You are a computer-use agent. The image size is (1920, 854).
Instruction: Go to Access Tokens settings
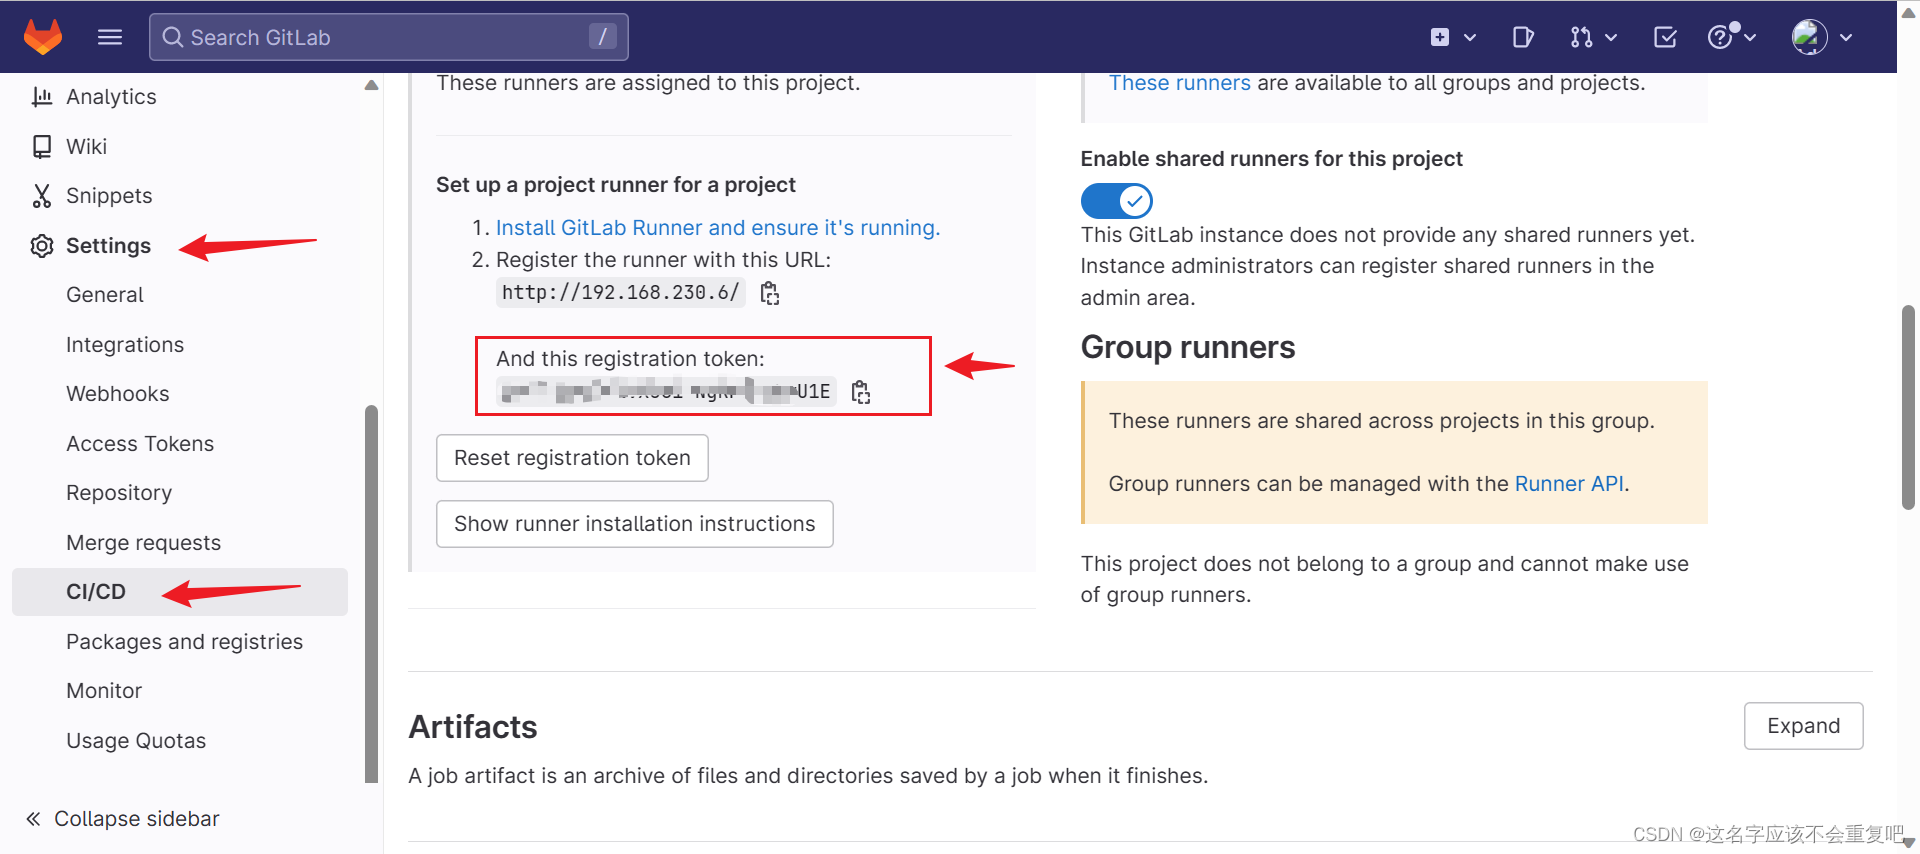click(140, 444)
